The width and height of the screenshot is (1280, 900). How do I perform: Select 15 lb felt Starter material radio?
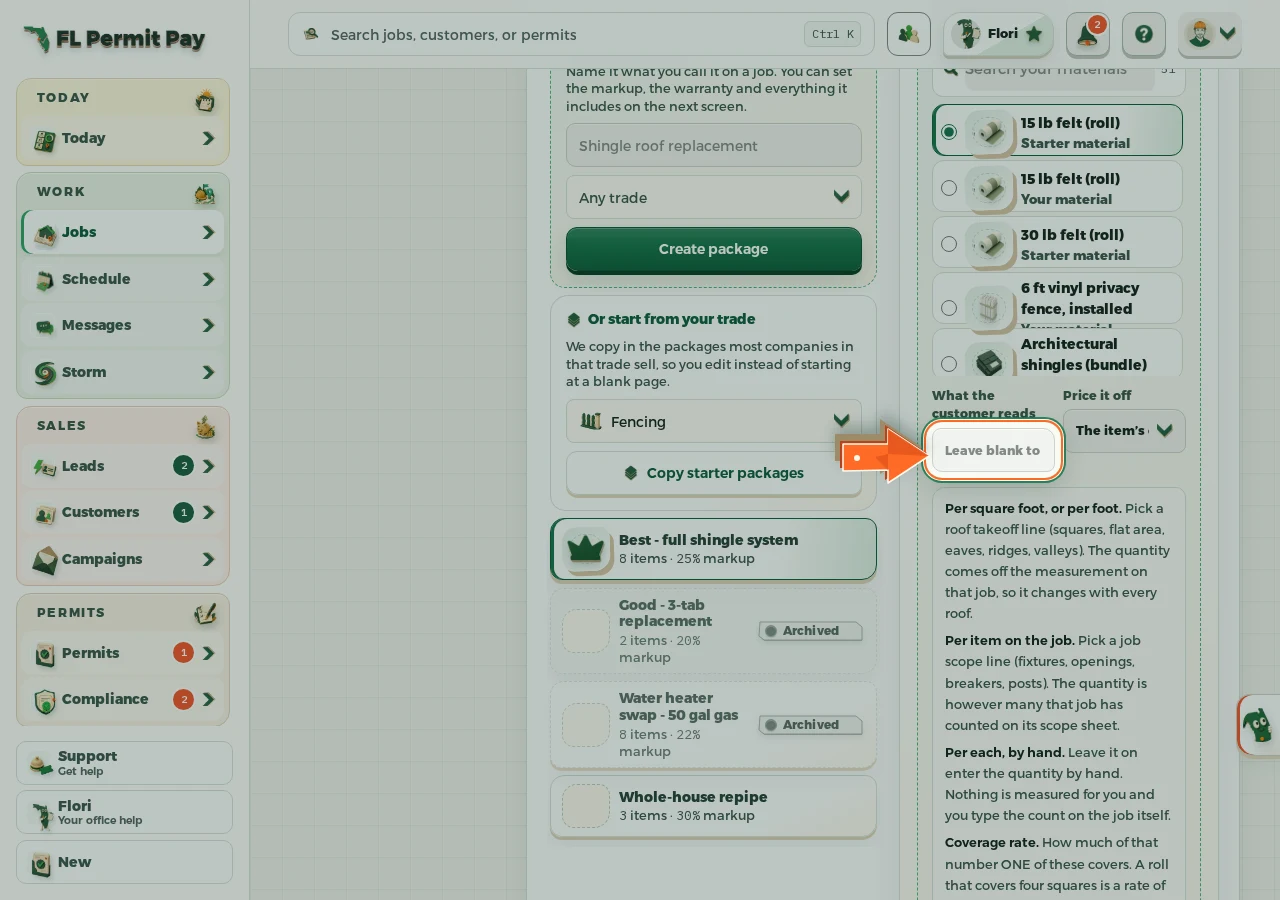click(x=949, y=132)
